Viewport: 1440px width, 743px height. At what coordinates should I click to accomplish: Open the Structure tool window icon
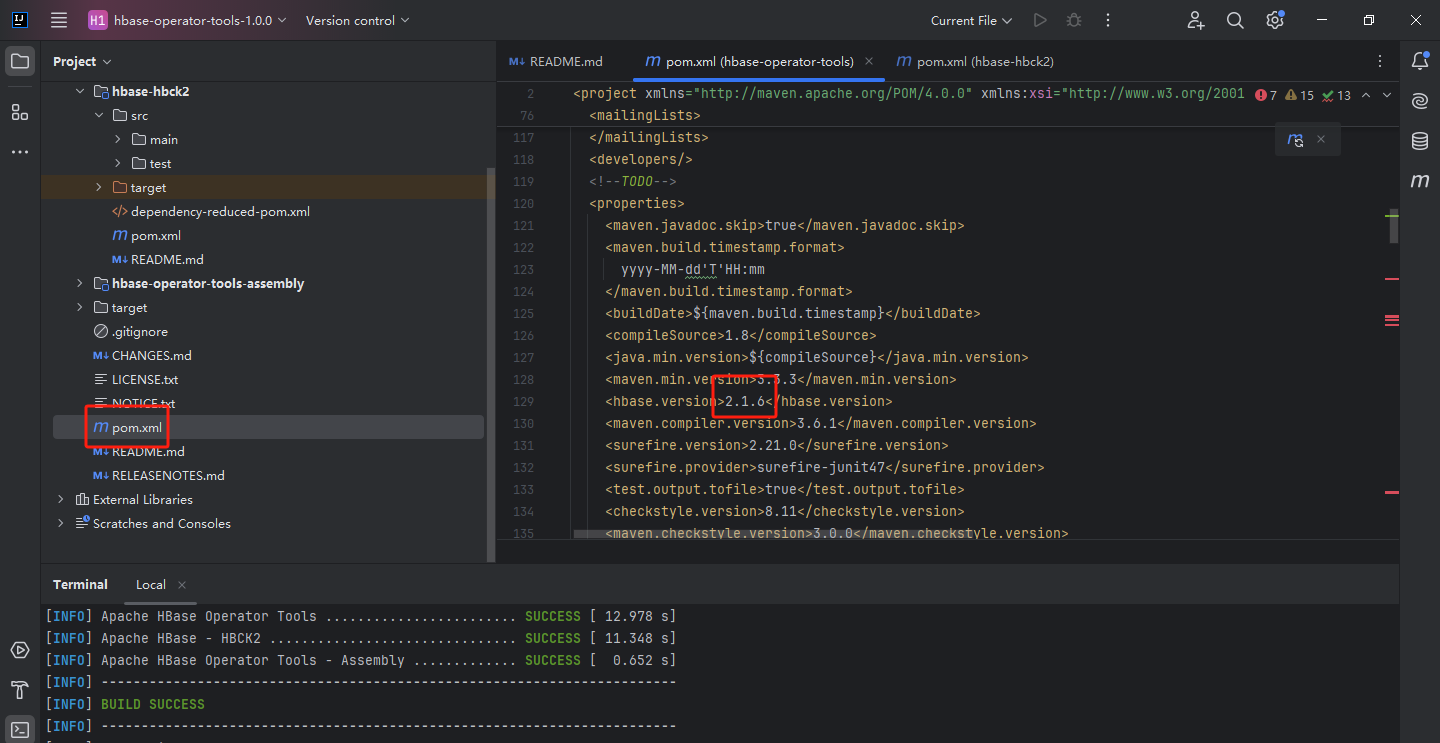pyautogui.click(x=19, y=112)
